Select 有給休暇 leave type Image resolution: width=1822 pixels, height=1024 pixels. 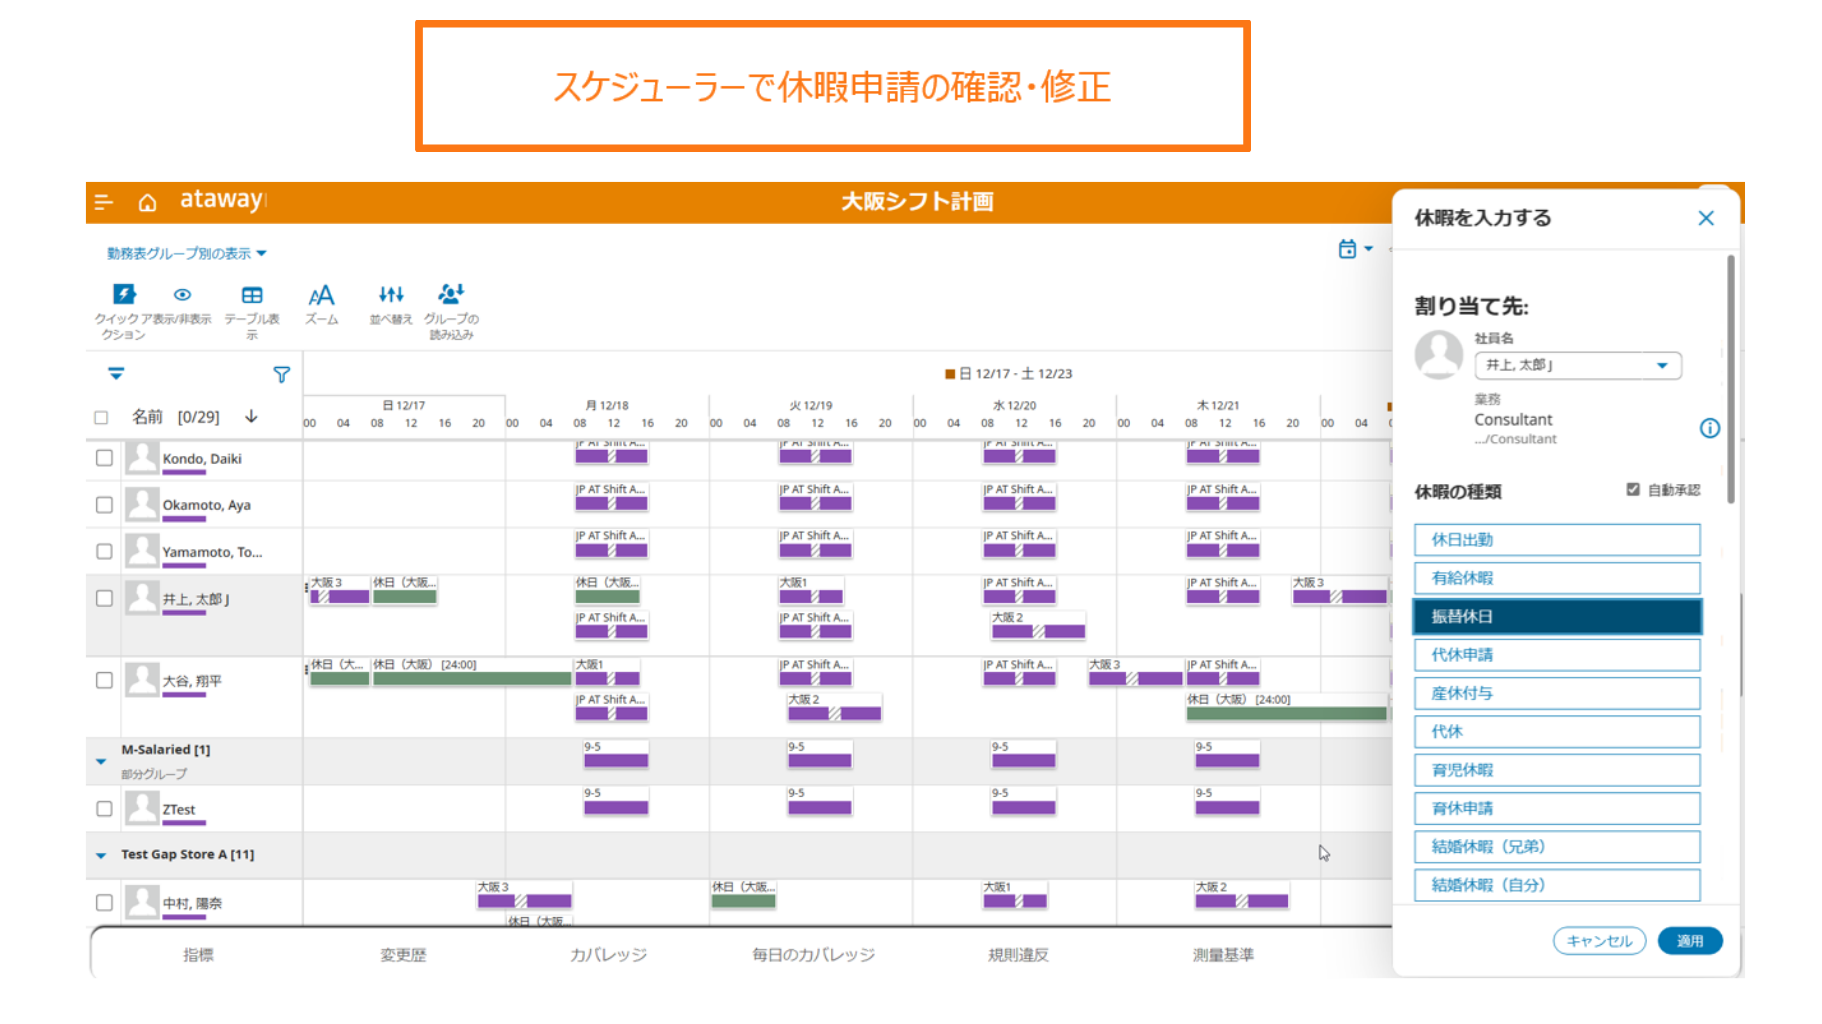1556,578
